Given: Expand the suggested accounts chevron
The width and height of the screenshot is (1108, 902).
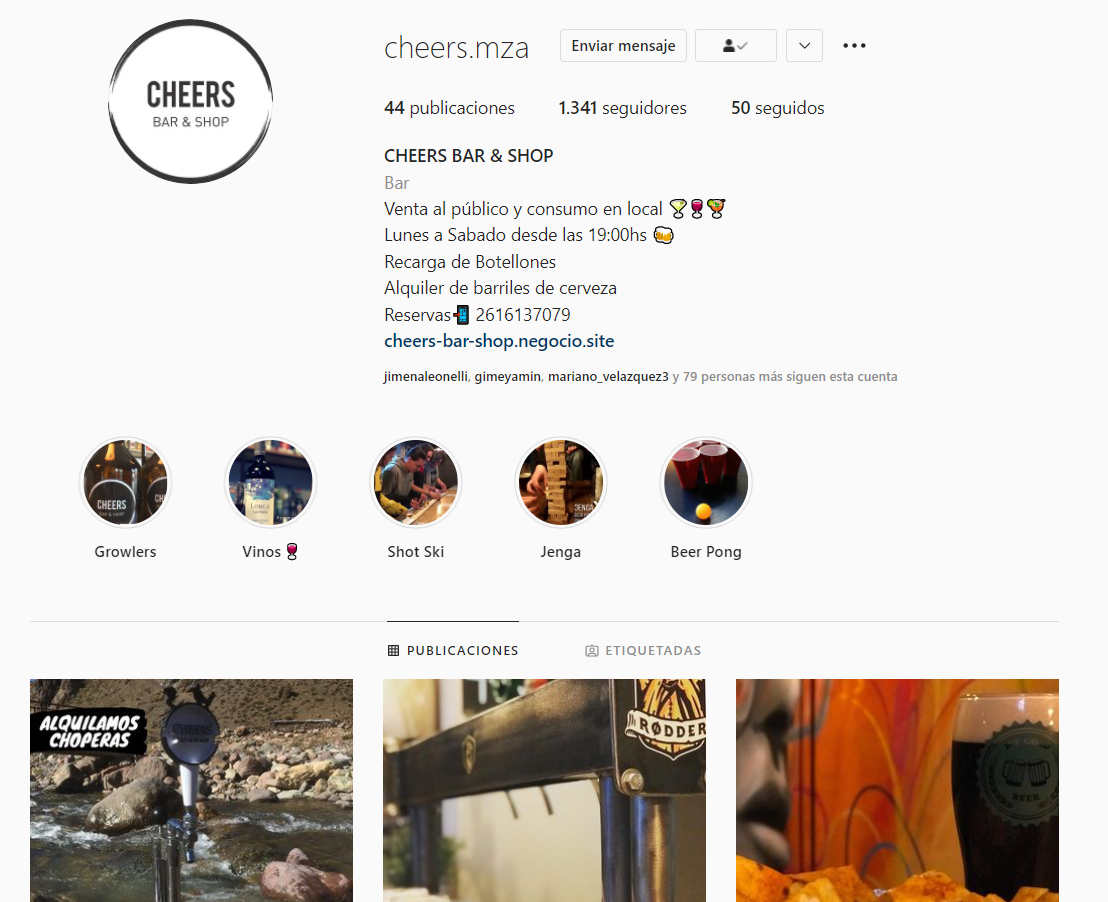Looking at the screenshot, I should click(x=804, y=46).
